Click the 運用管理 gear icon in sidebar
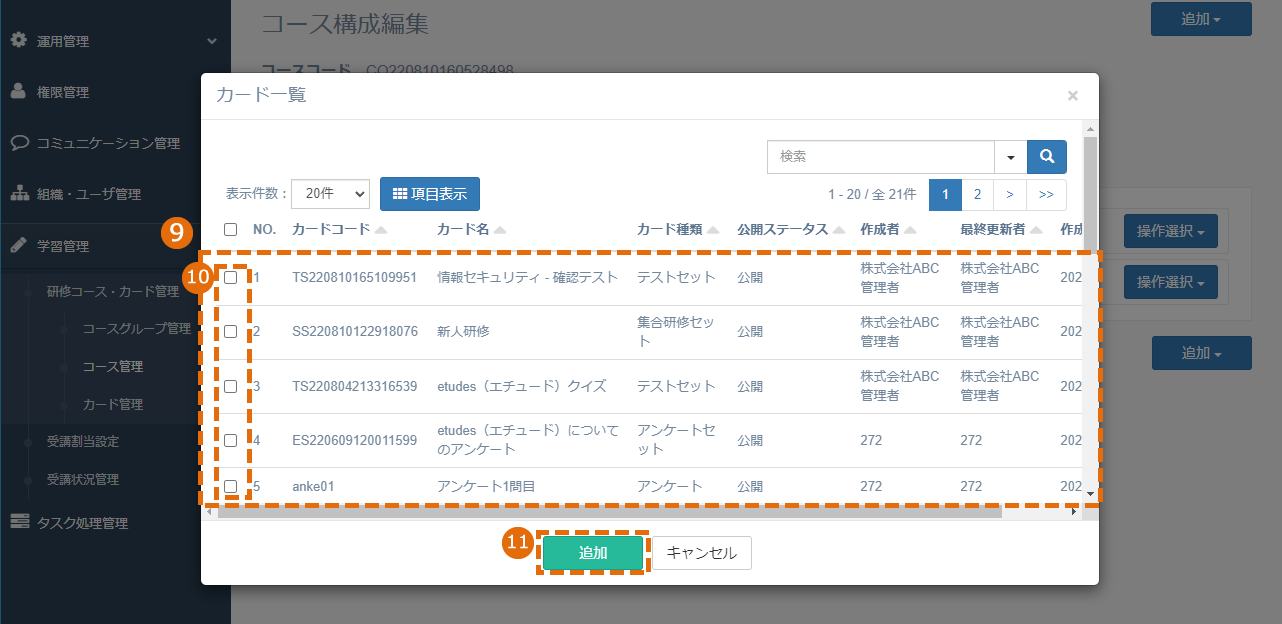The height and width of the screenshot is (624, 1282). tap(19, 40)
